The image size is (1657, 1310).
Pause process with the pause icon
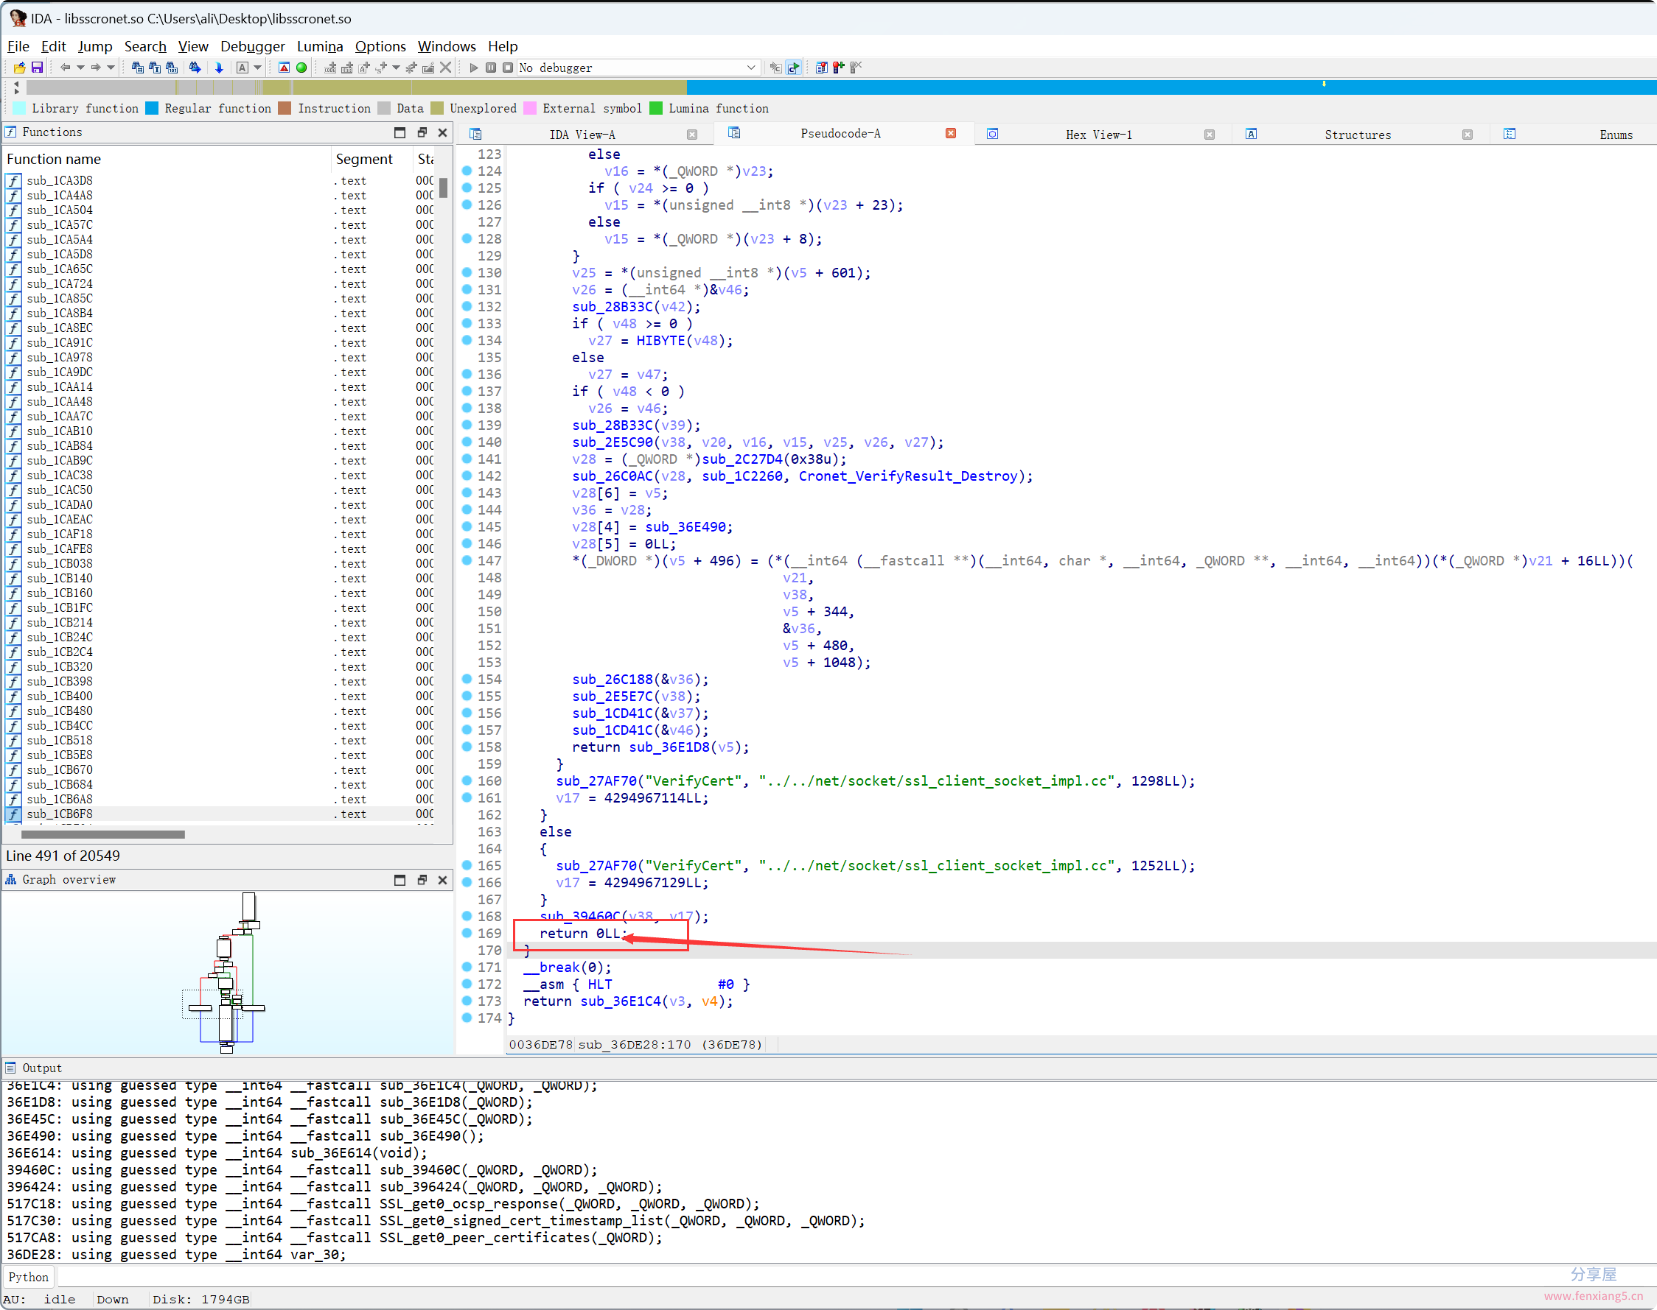pyautogui.click(x=490, y=68)
